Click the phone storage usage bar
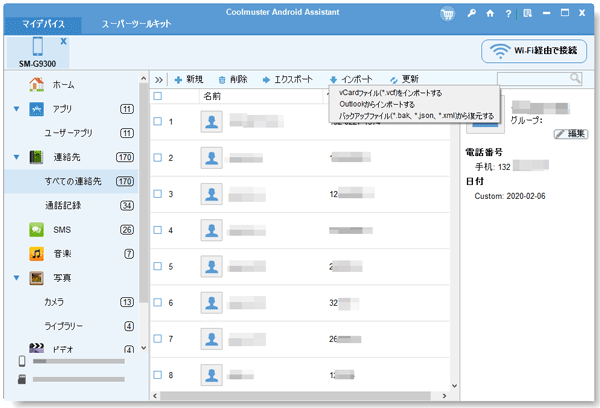This screenshot has height=408, width=600. click(79, 361)
